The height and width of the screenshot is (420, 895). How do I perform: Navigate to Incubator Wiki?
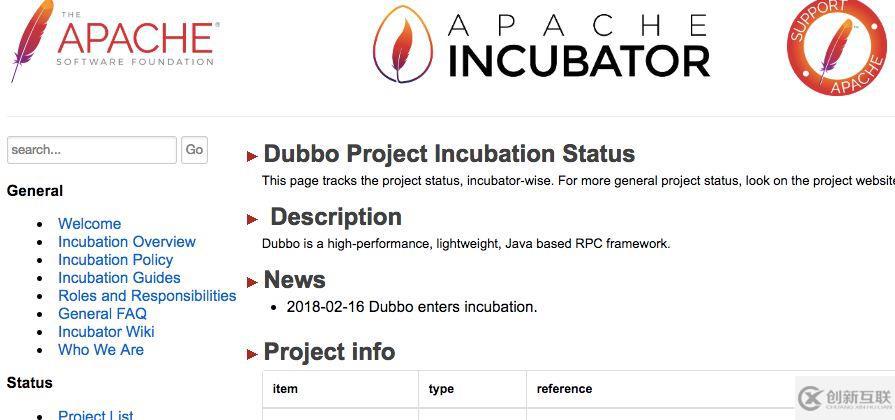pos(106,332)
